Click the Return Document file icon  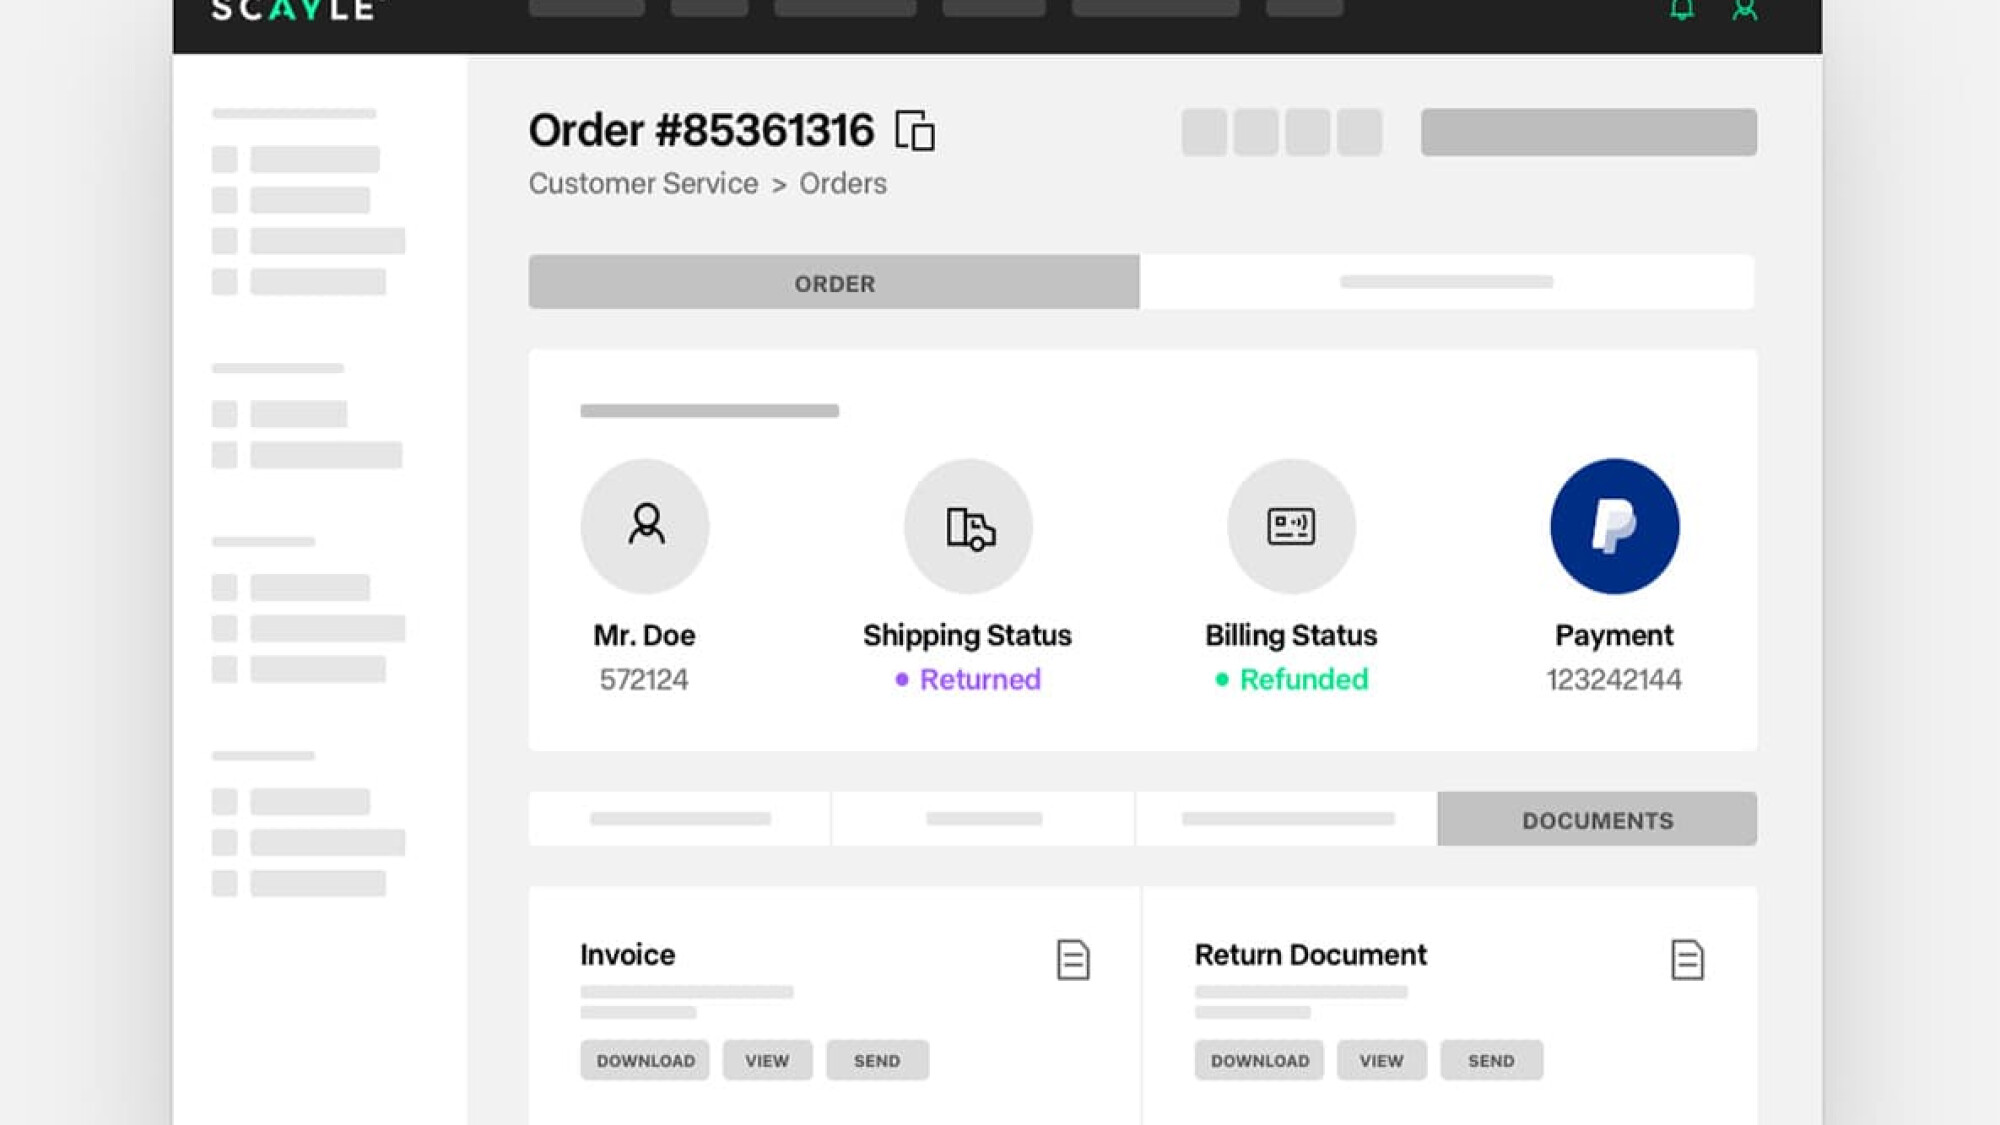tap(1686, 959)
